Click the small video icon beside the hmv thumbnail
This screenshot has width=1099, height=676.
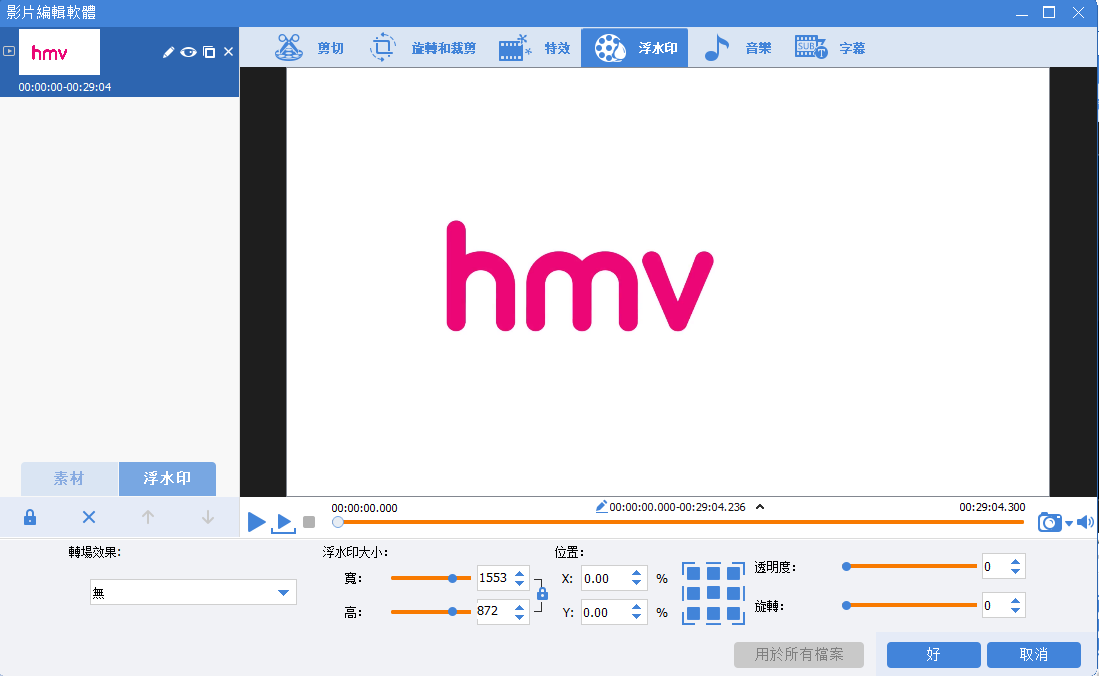pyautogui.click(x=9, y=51)
